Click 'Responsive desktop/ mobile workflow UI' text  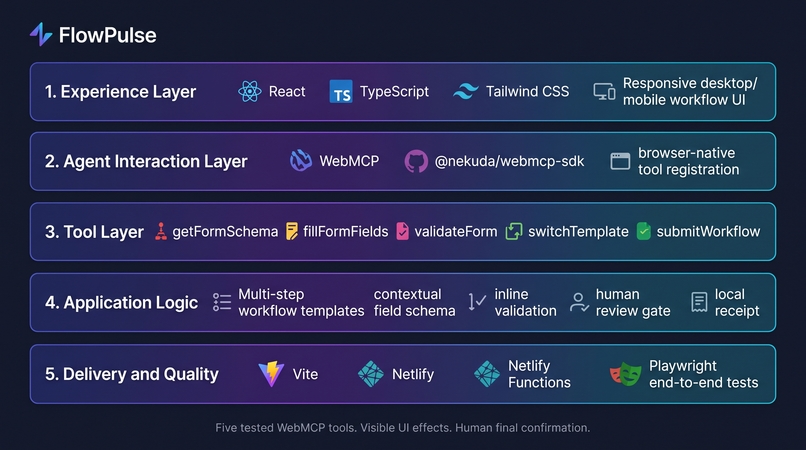(x=690, y=92)
